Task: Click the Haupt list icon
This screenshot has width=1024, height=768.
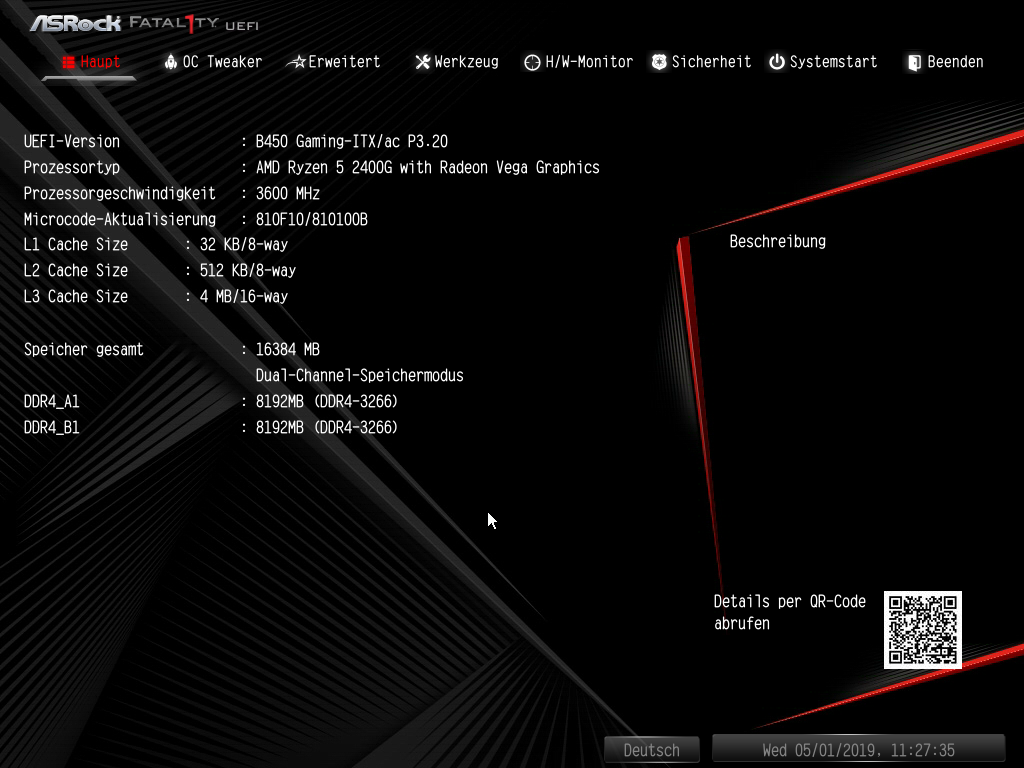Action: (69, 62)
